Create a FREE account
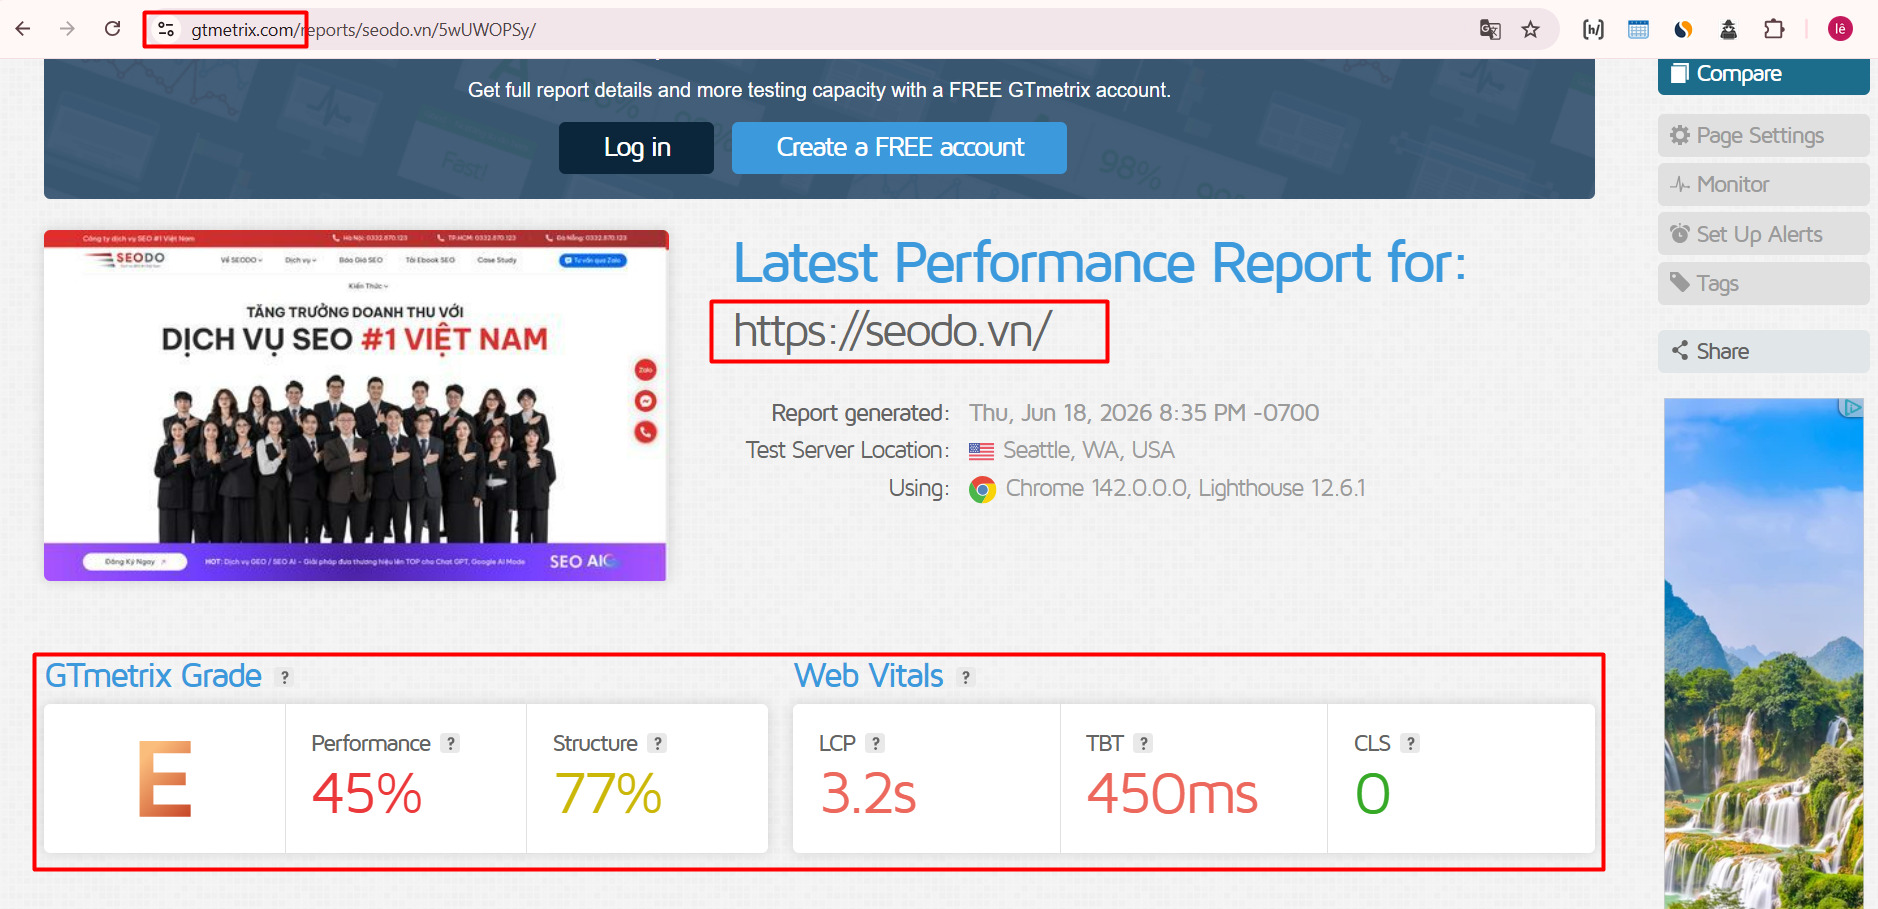1878x909 pixels. pyautogui.click(x=899, y=148)
